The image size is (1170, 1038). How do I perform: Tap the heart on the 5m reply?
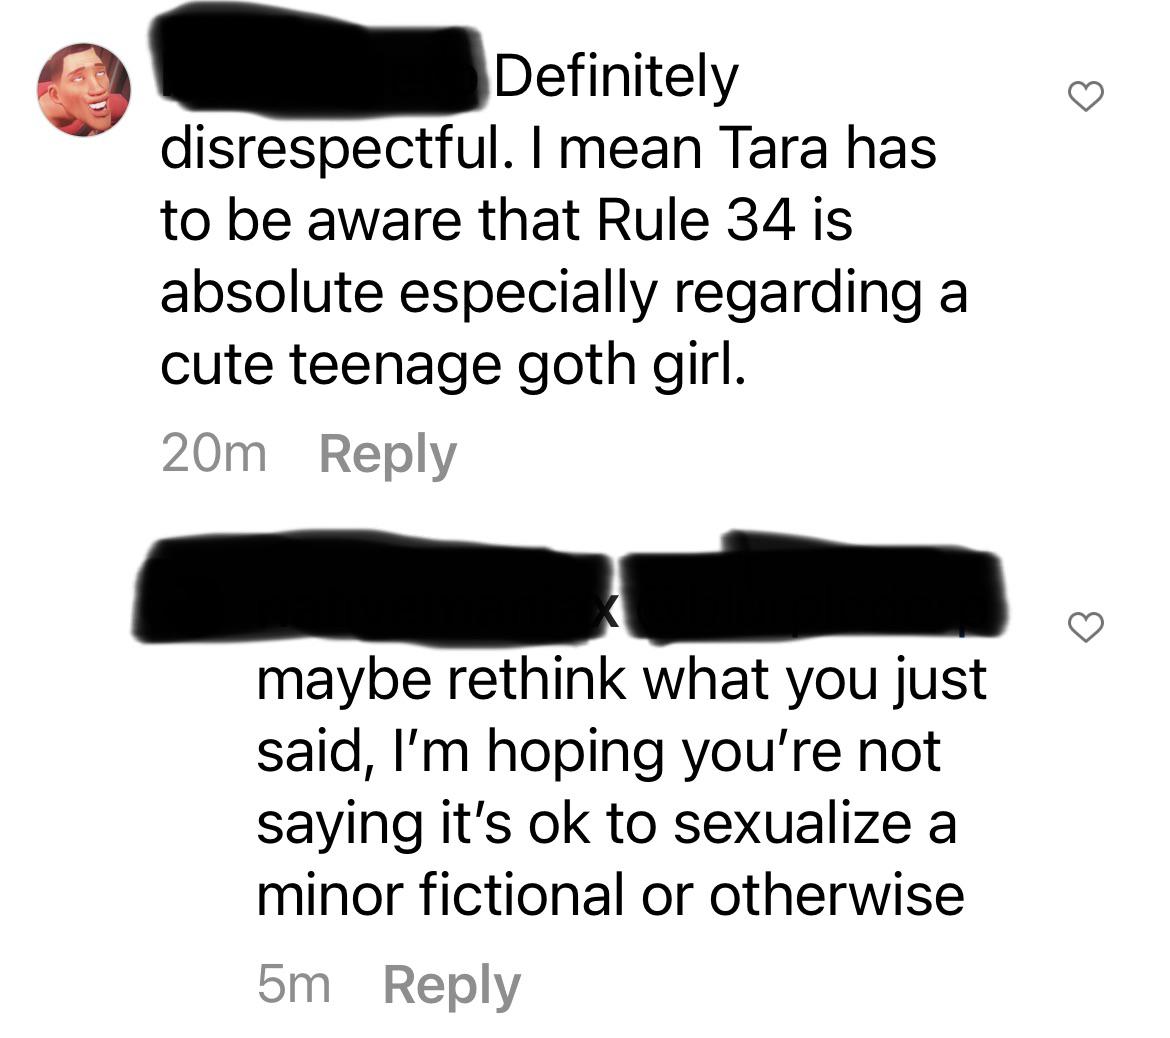(x=1085, y=627)
